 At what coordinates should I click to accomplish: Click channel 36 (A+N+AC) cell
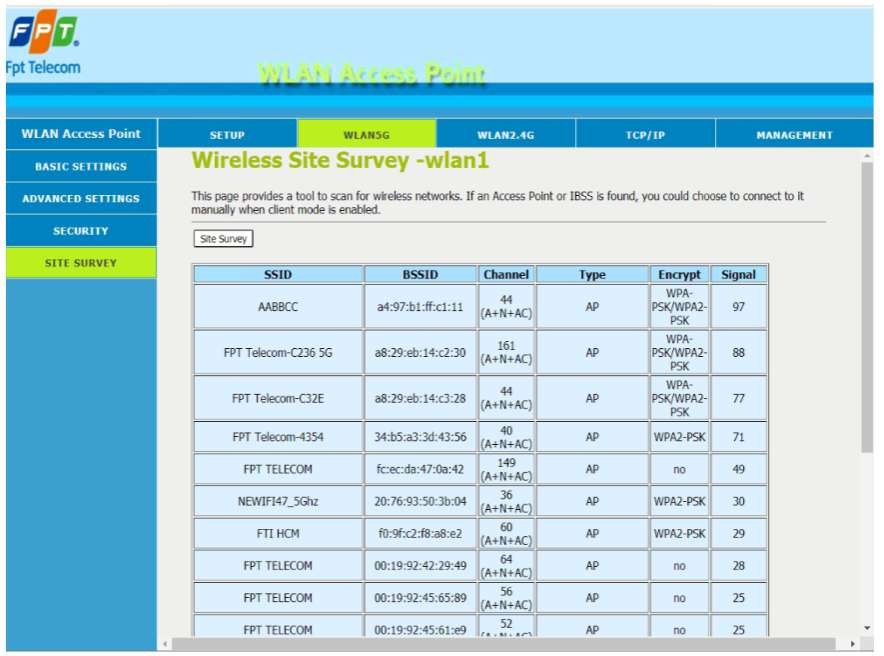click(506, 501)
